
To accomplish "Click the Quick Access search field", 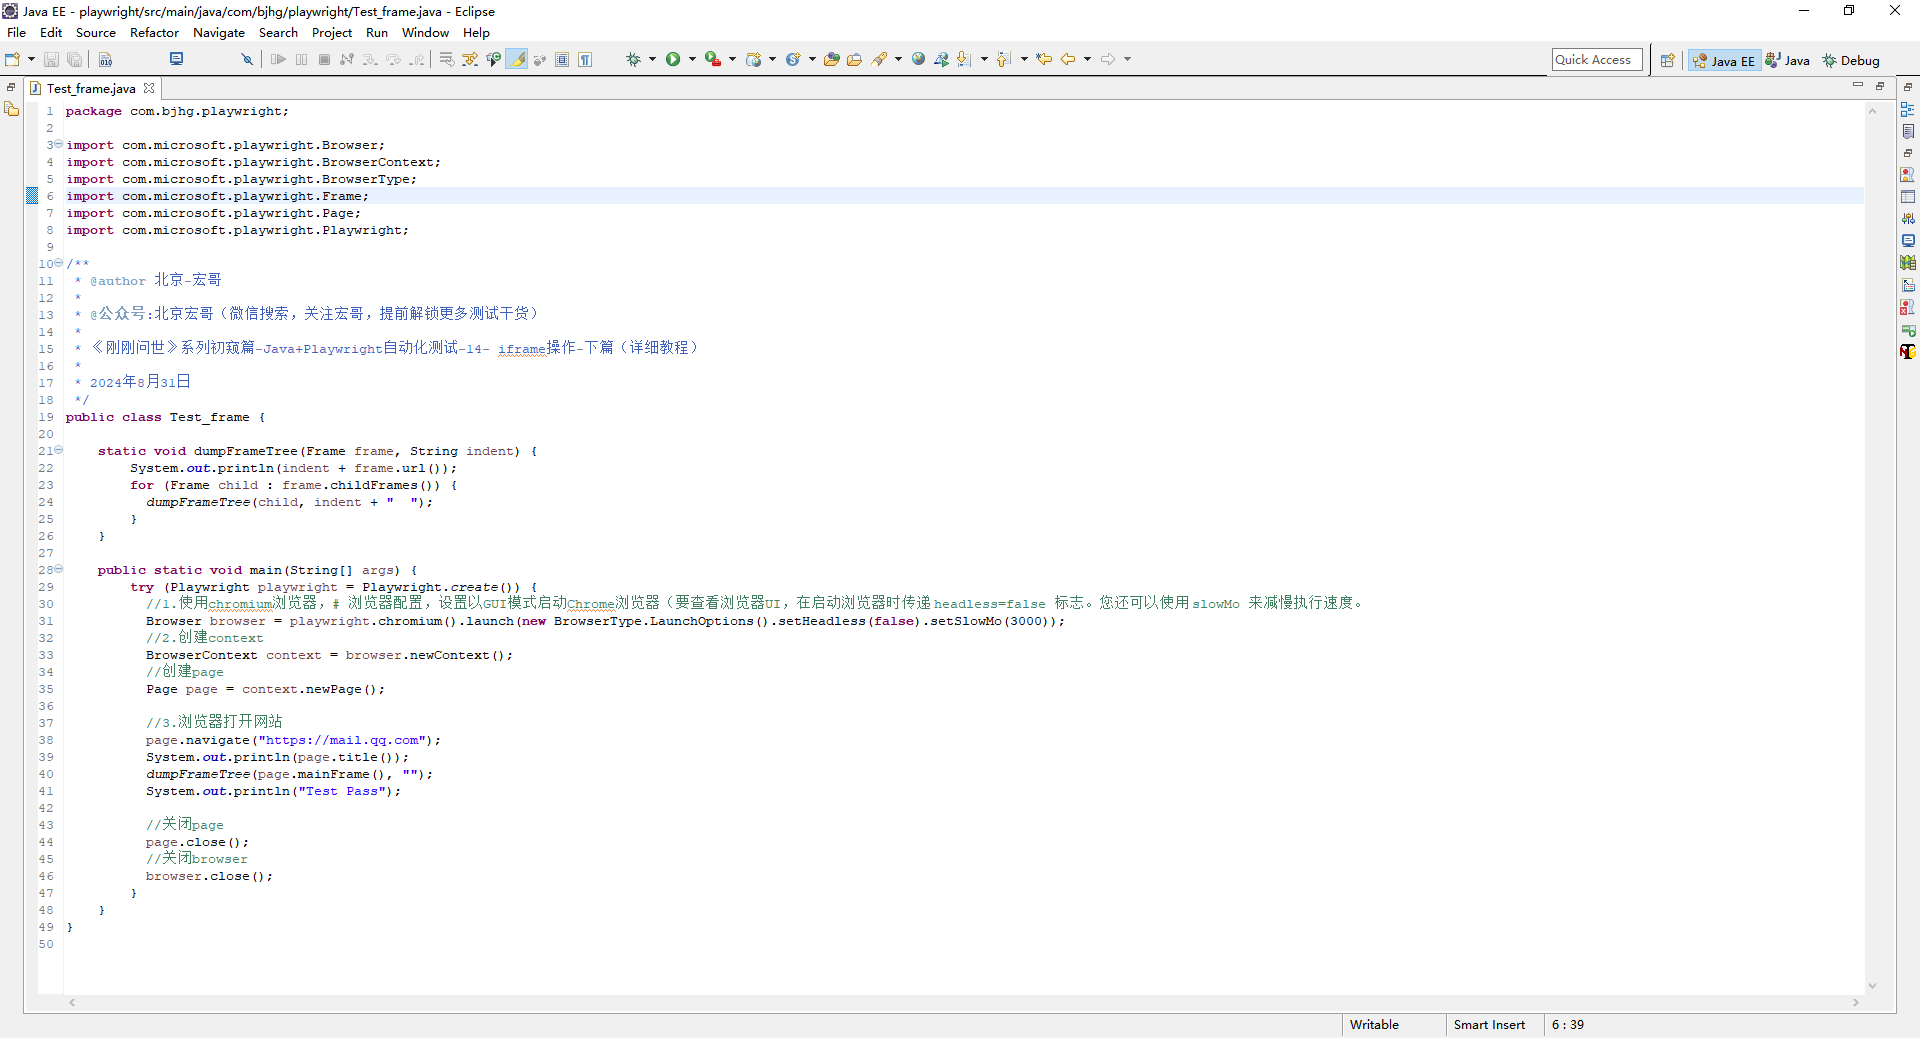I will click(x=1597, y=60).
